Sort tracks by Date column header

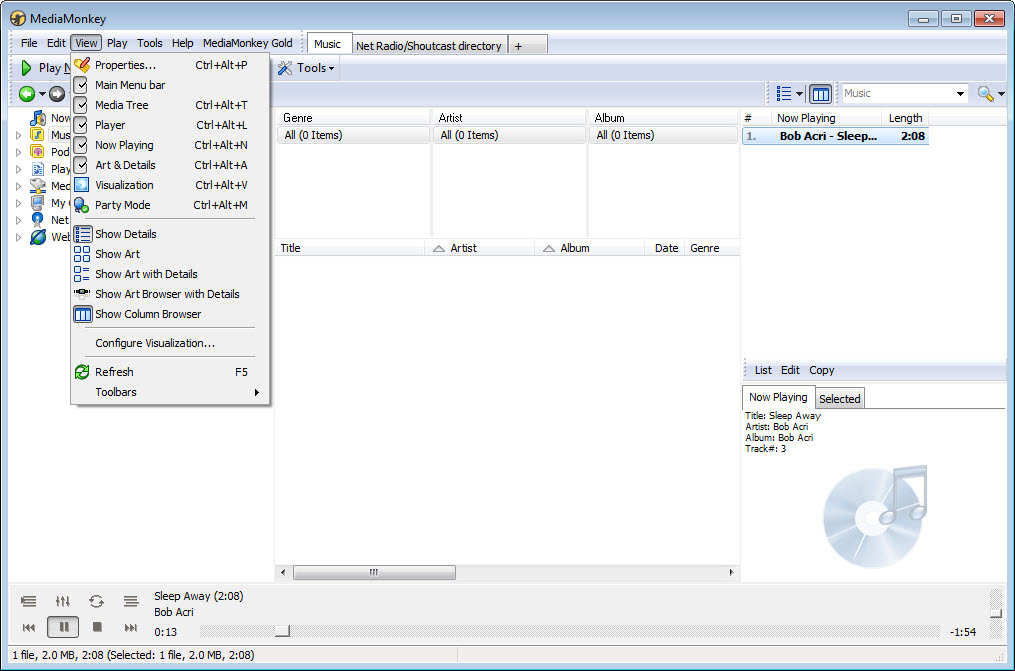click(x=666, y=248)
